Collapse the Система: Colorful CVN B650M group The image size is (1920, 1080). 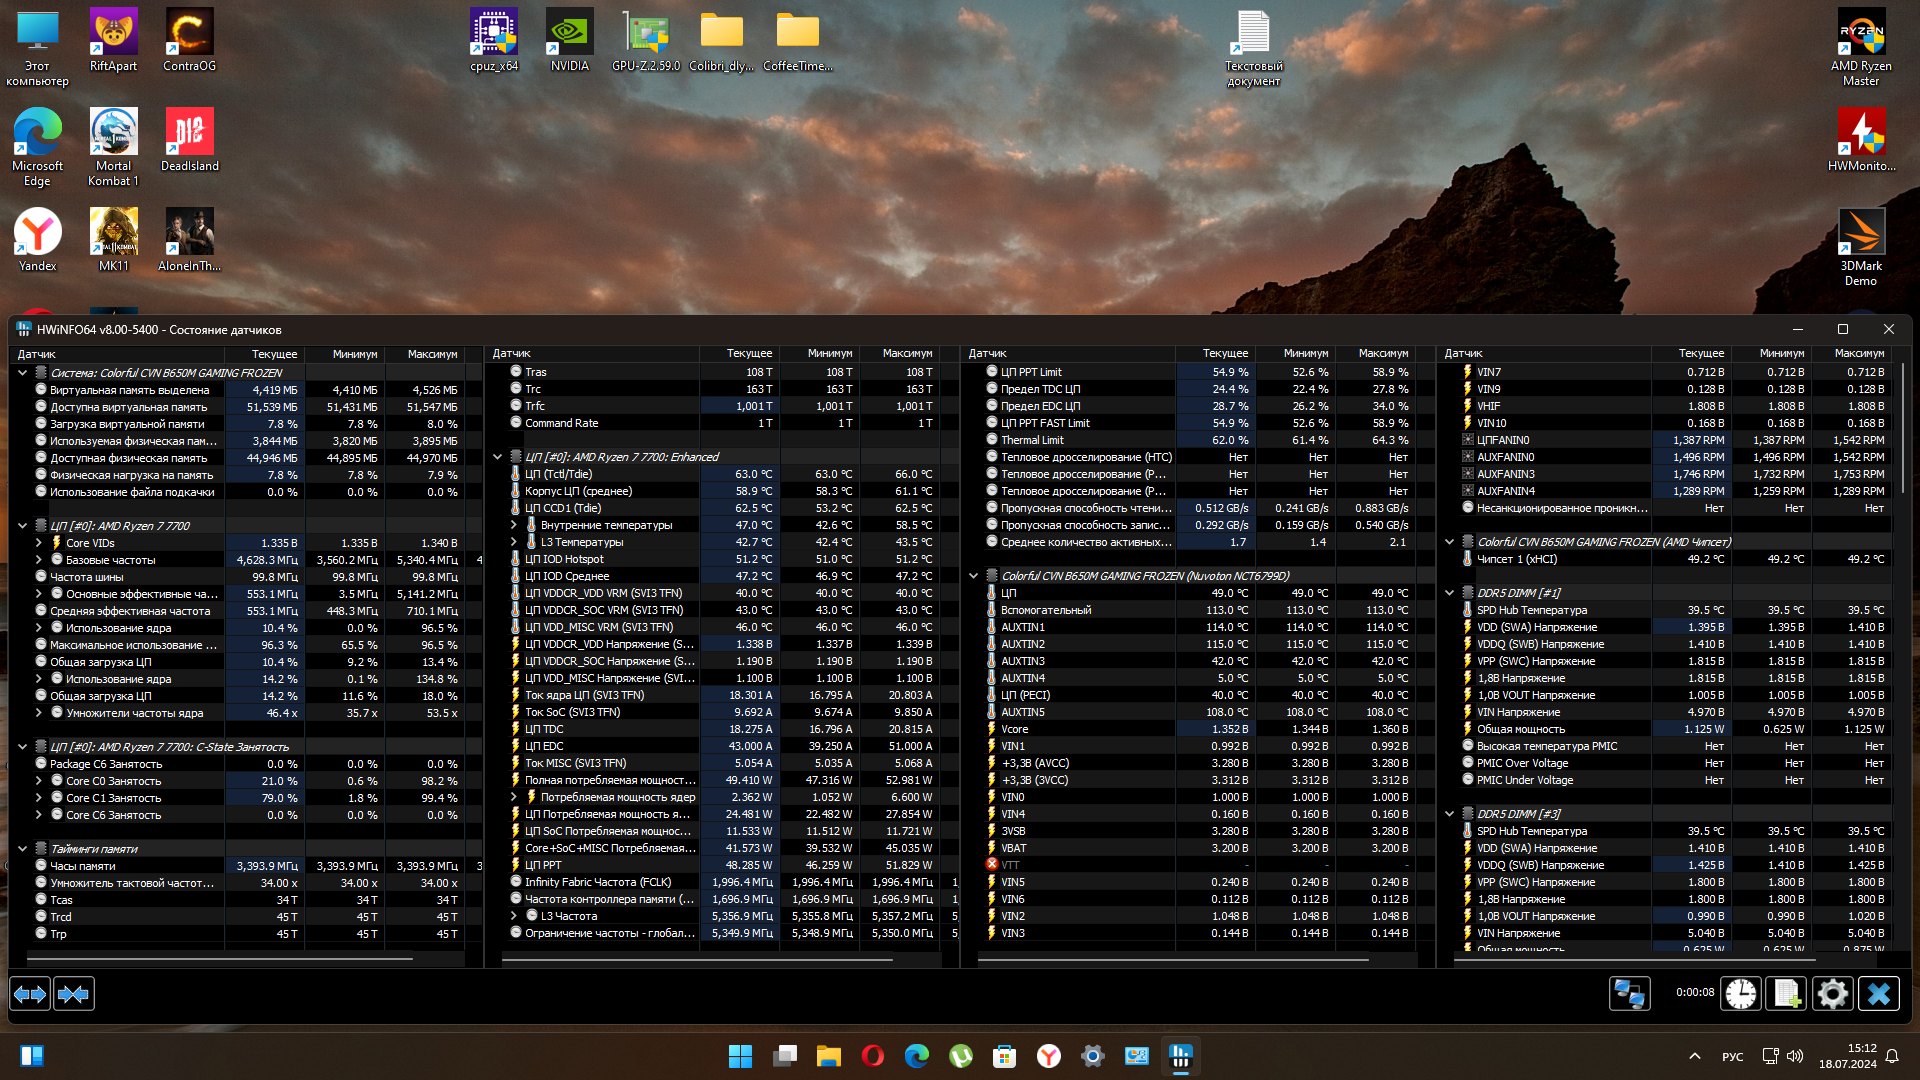[22, 373]
